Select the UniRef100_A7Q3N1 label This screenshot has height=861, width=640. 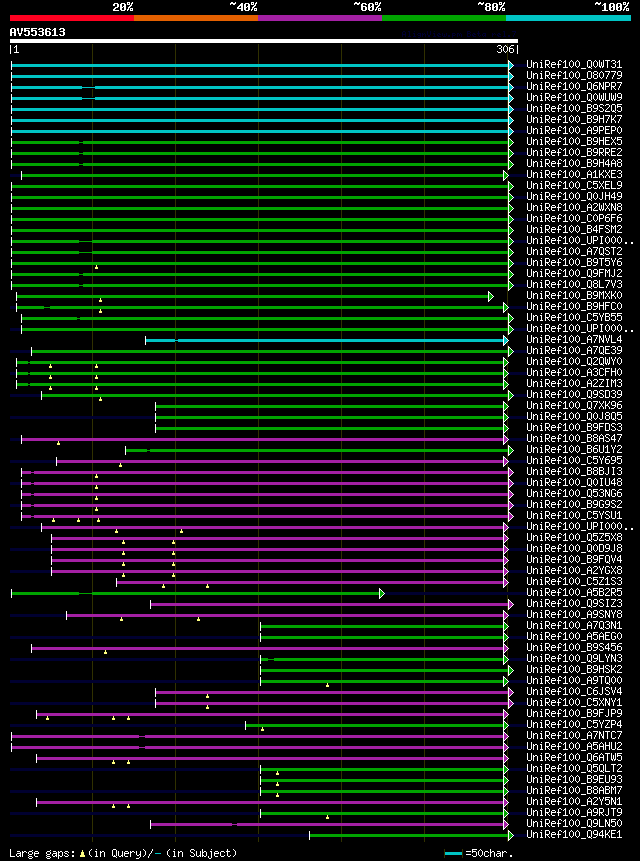[574, 625]
